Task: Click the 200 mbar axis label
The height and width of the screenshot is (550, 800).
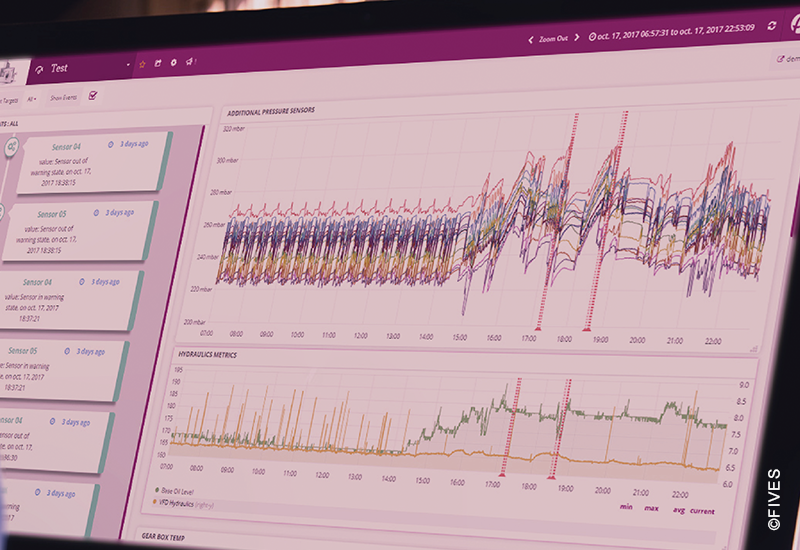Action: (194, 322)
